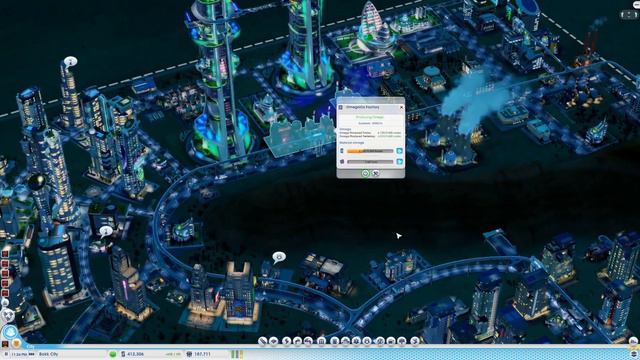
Task: Click the simoleons treasury amount 413,306
Action: [x=136, y=354]
